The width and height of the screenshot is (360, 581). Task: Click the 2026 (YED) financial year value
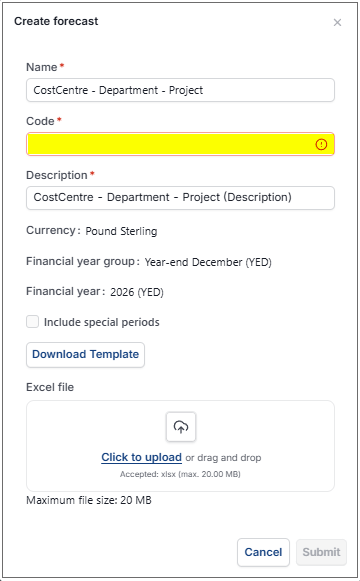(x=137, y=292)
